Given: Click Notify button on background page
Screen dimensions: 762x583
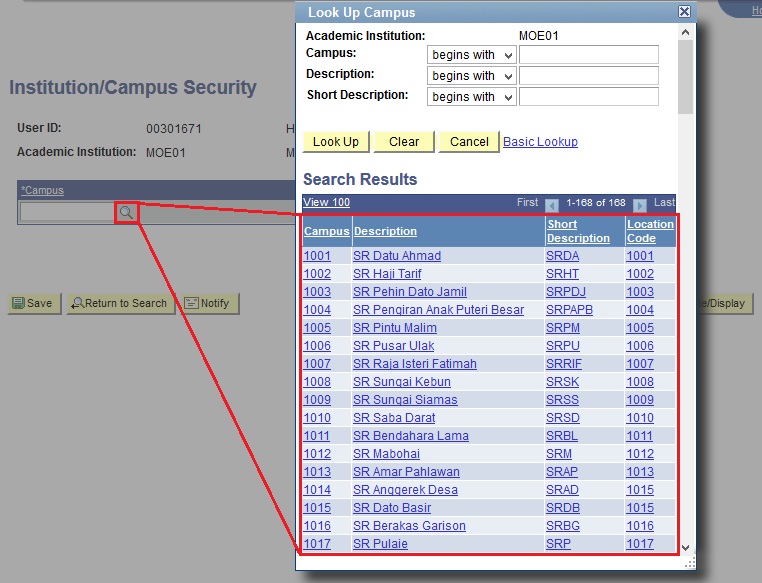Looking at the screenshot, I should (x=209, y=303).
